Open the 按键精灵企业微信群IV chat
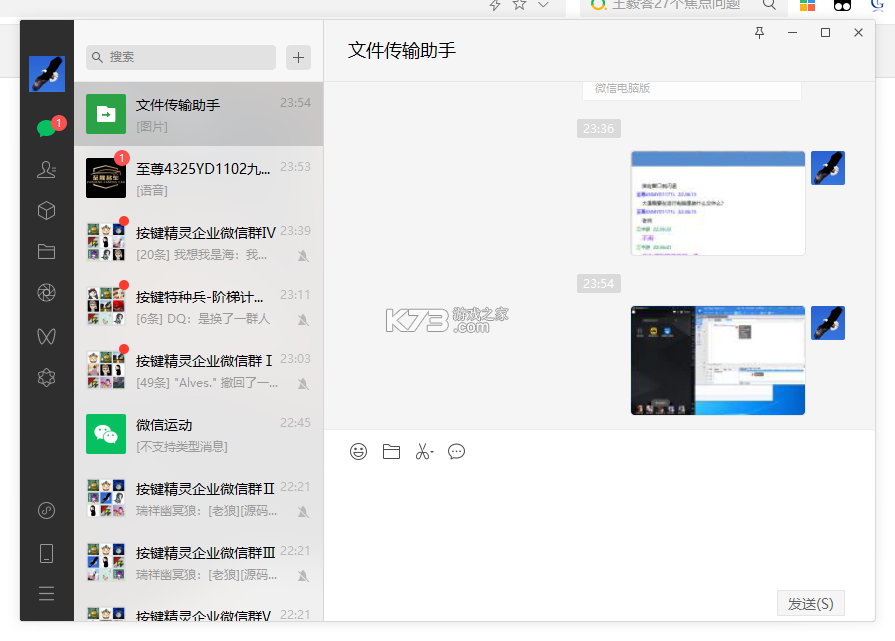Viewport: 895px width, 641px height. (199, 242)
